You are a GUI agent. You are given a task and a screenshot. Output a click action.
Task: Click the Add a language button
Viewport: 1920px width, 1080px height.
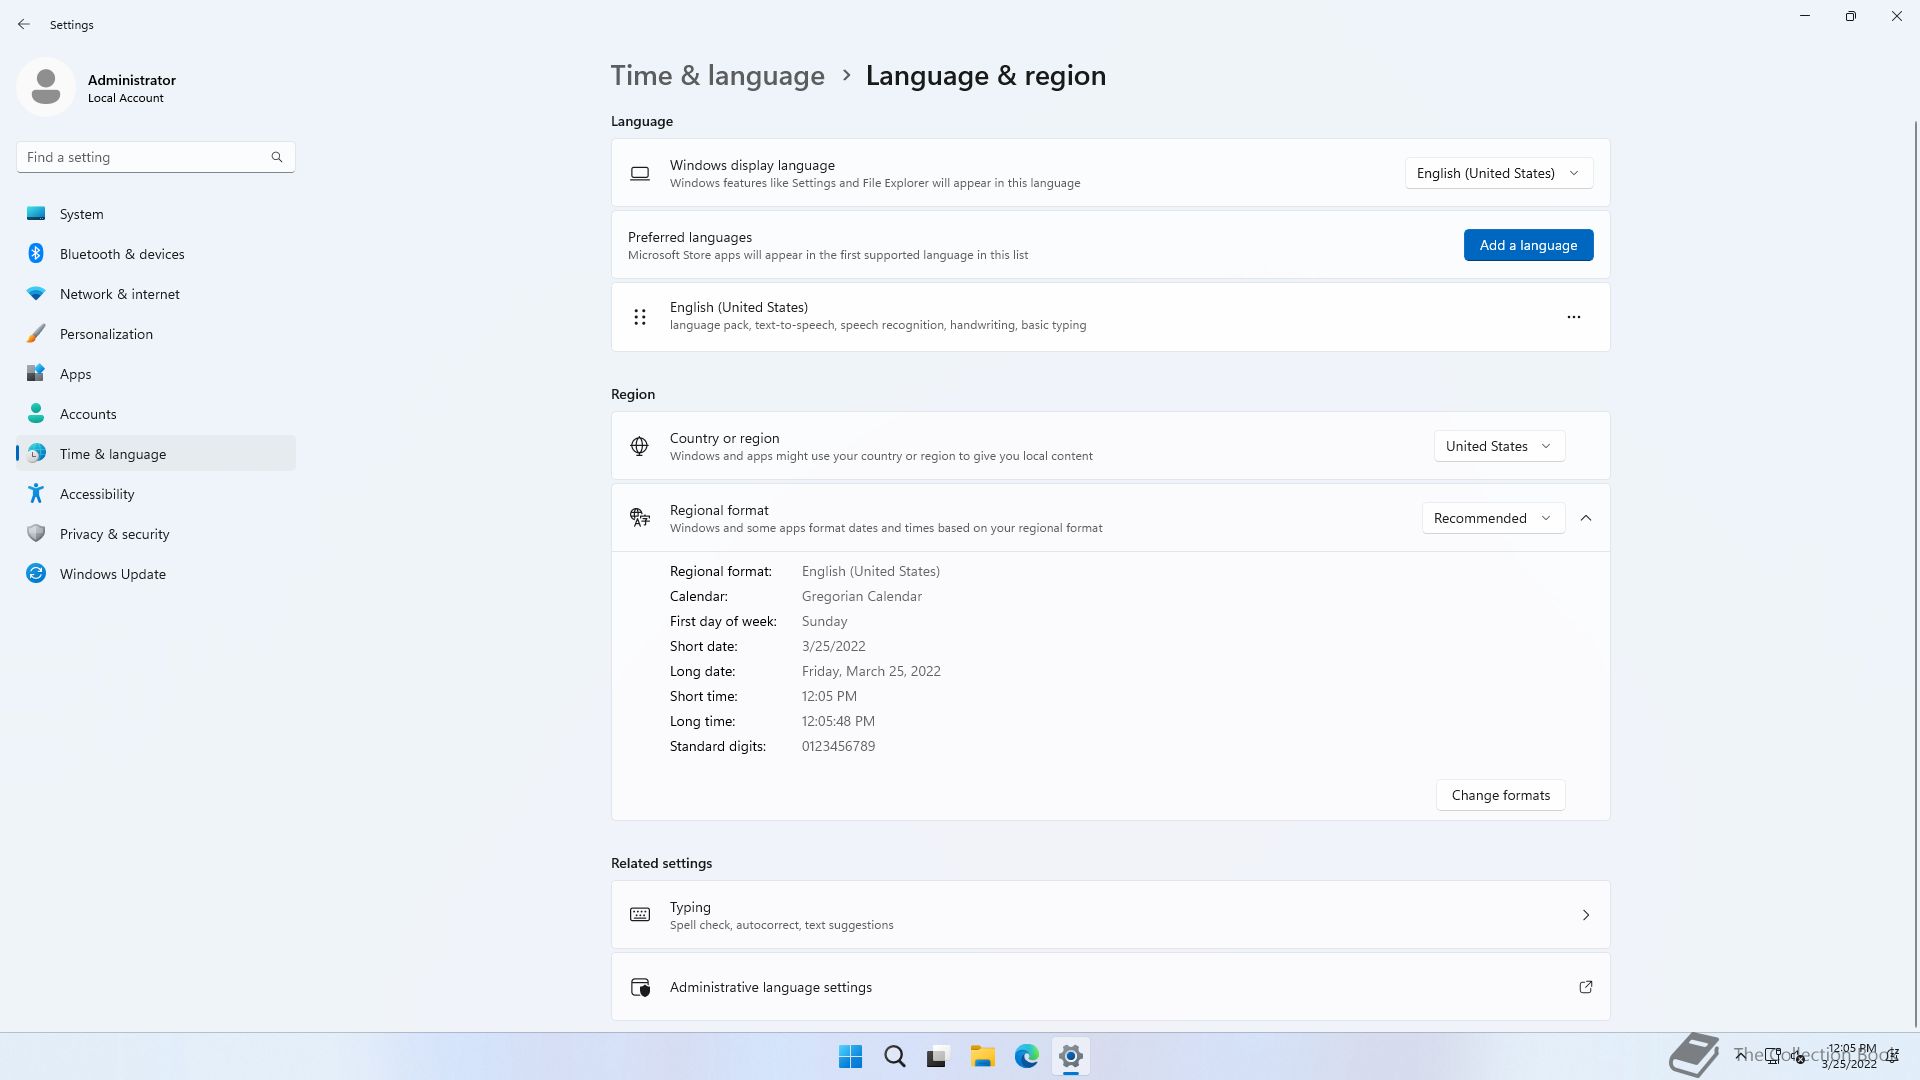pyautogui.click(x=1528, y=245)
